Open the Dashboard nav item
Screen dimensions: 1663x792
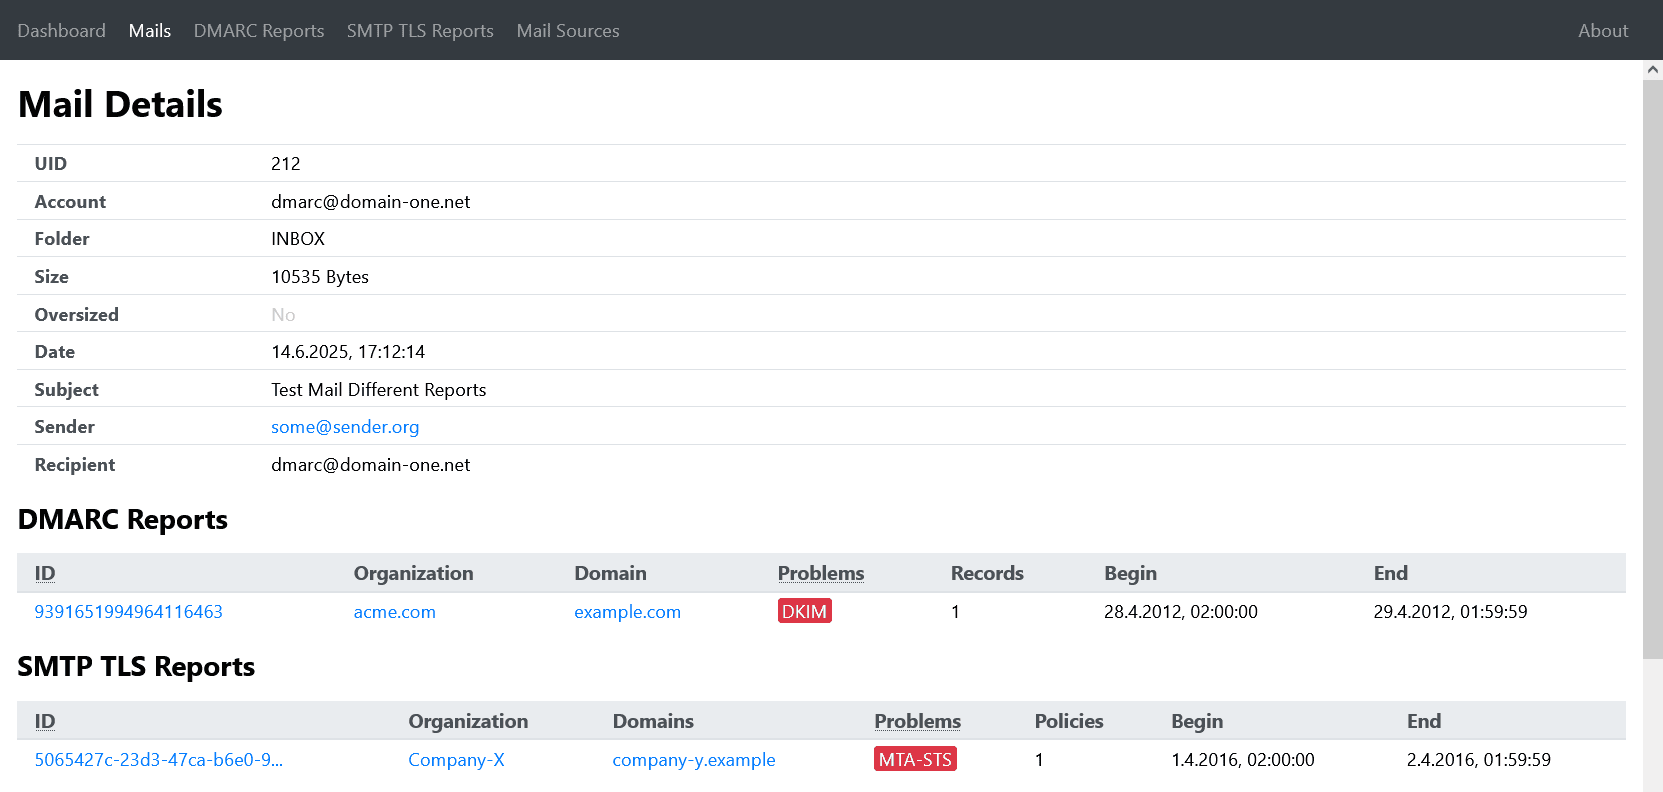(61, 31)
